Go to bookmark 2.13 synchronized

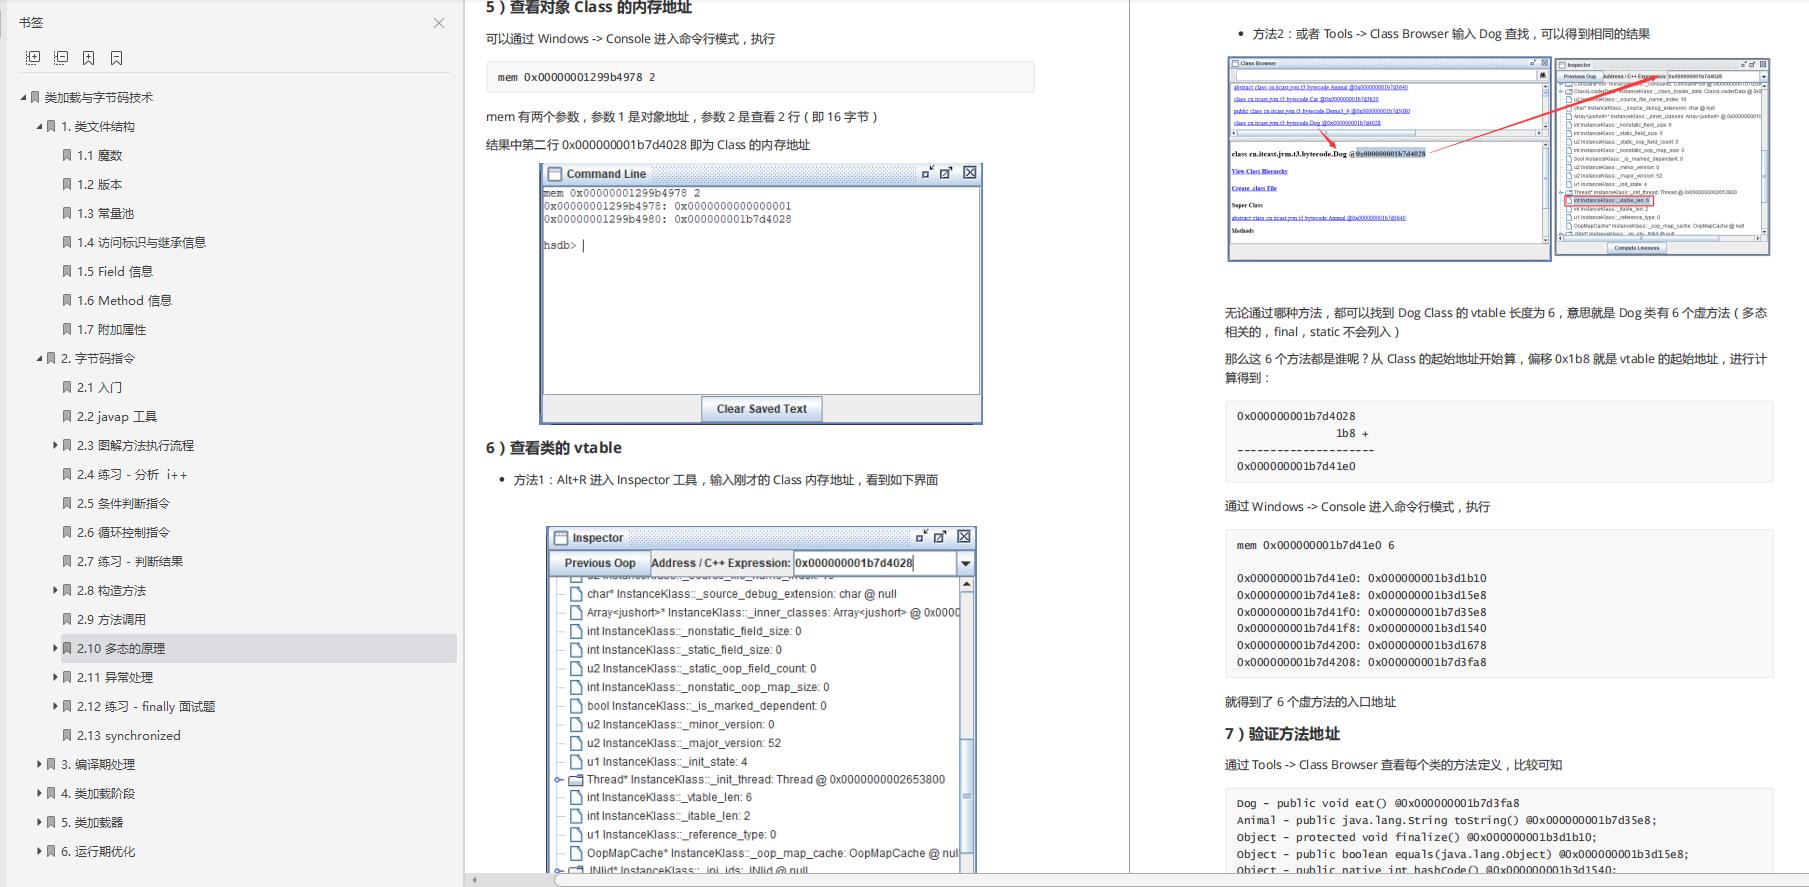[x=129, y=736]
